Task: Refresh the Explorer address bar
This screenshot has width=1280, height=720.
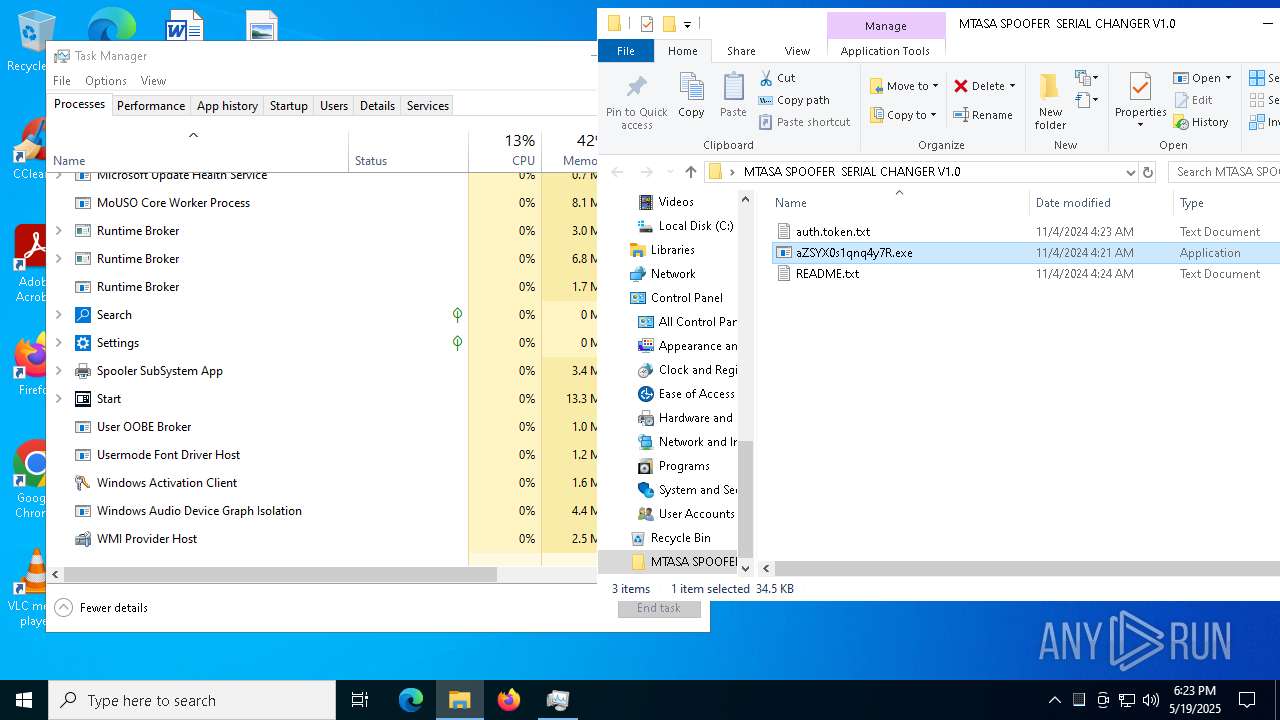Action: 1148,172
